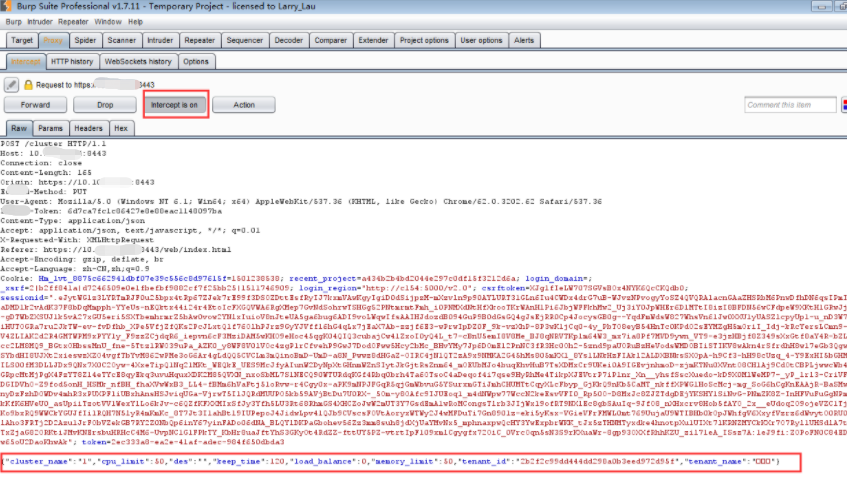Switch to the Proxy tab

coord(53,41)
